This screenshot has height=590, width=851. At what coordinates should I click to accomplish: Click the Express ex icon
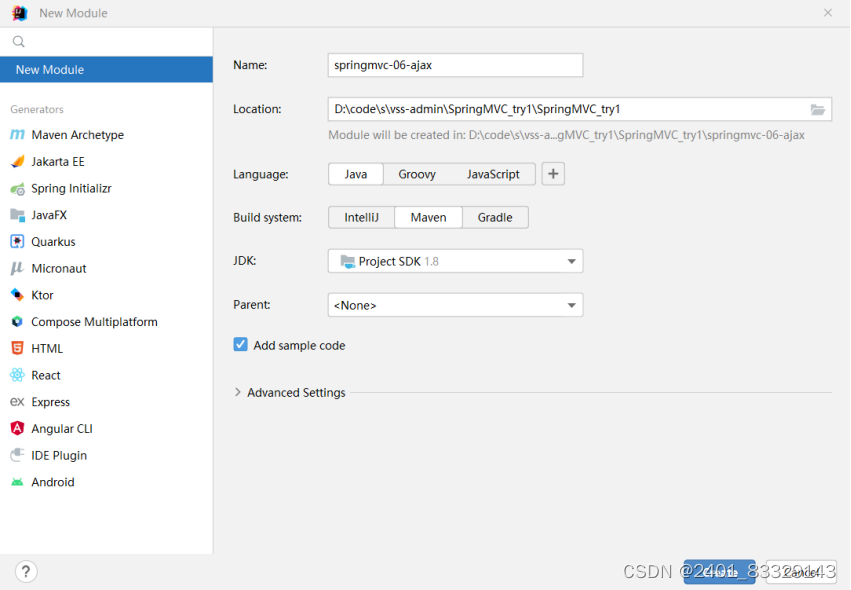17,402
